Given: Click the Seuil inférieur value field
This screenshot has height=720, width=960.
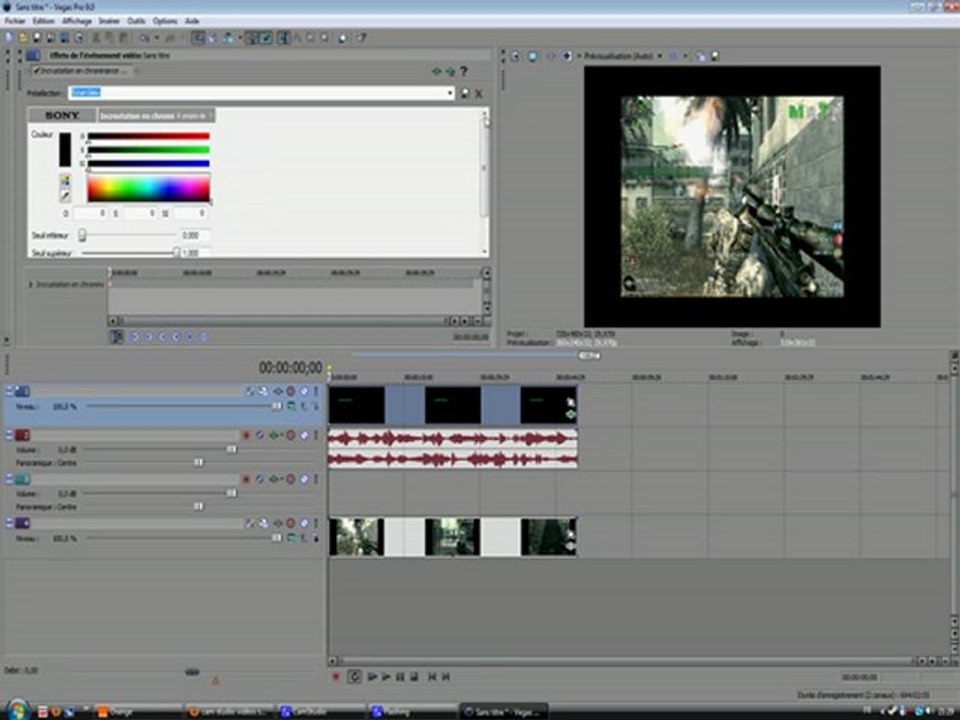Looking at the screenshot, I should click(195, 235).
